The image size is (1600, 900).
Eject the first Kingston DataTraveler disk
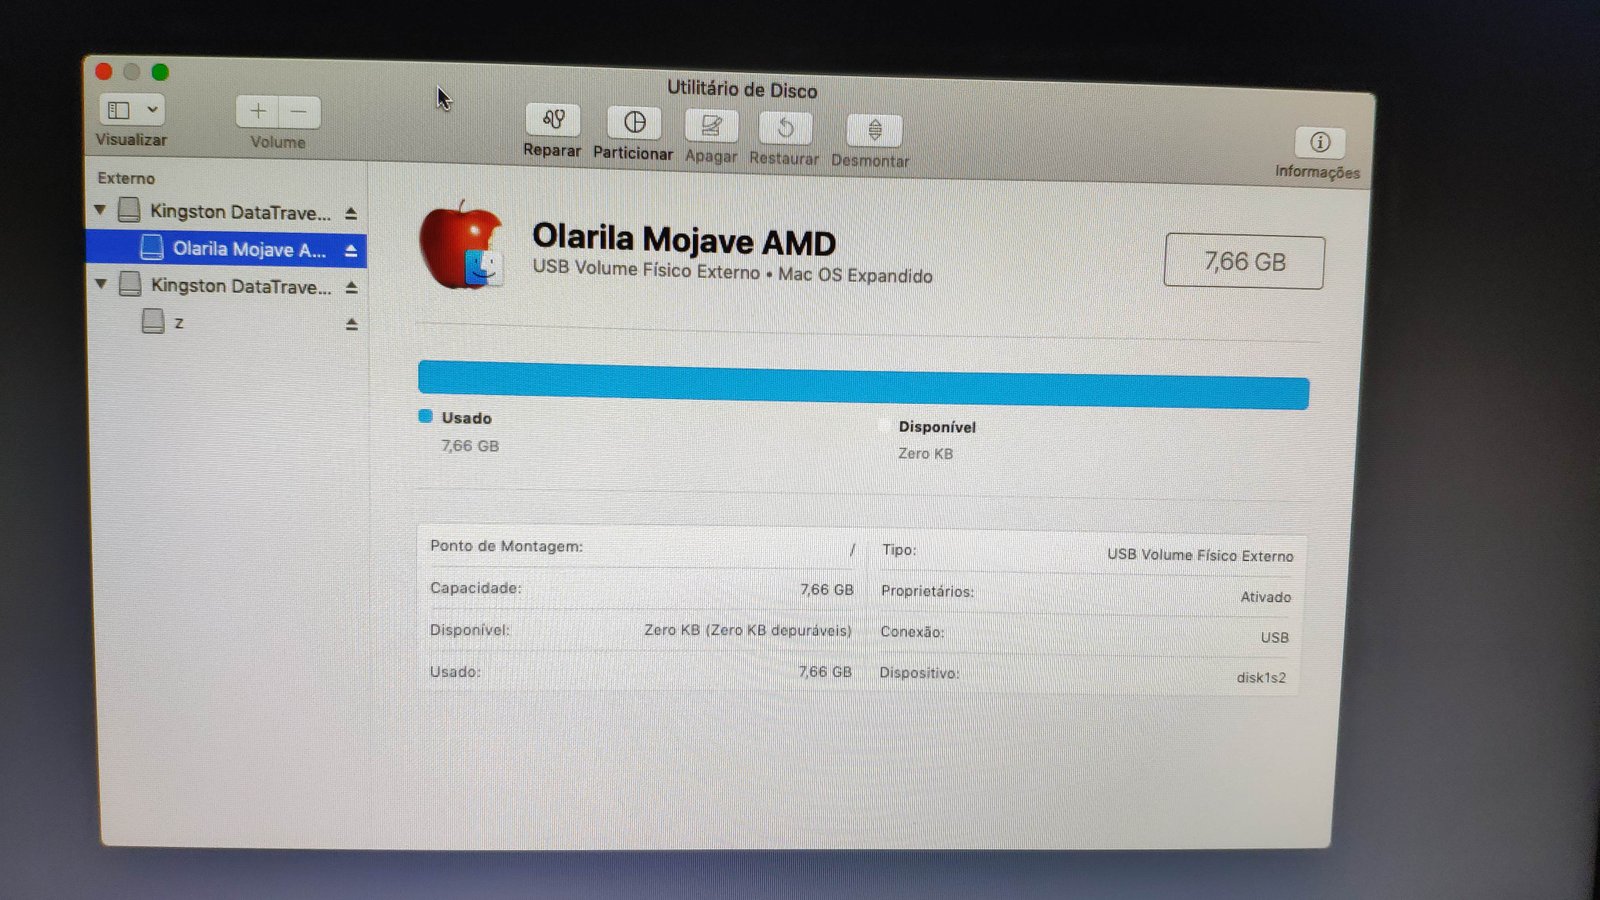click(351, 213)
